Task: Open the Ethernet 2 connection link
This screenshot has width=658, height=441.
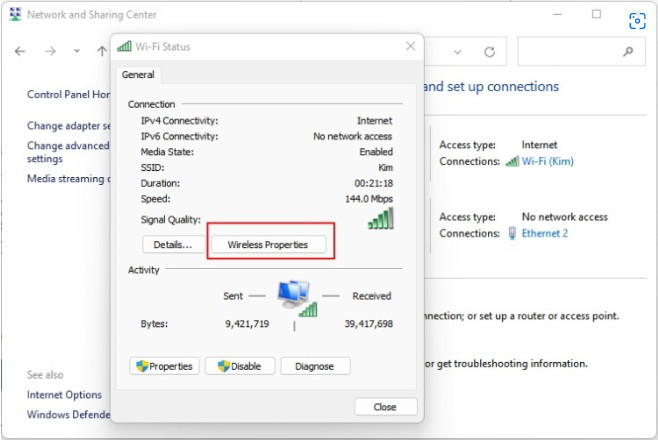Action: coord(545,233)
